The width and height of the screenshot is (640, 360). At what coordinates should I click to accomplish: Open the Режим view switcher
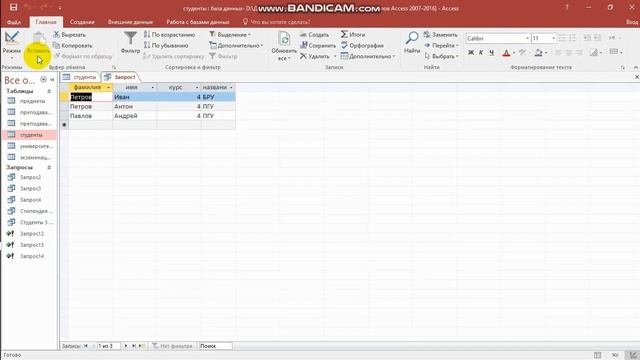(x=12, y=44)
